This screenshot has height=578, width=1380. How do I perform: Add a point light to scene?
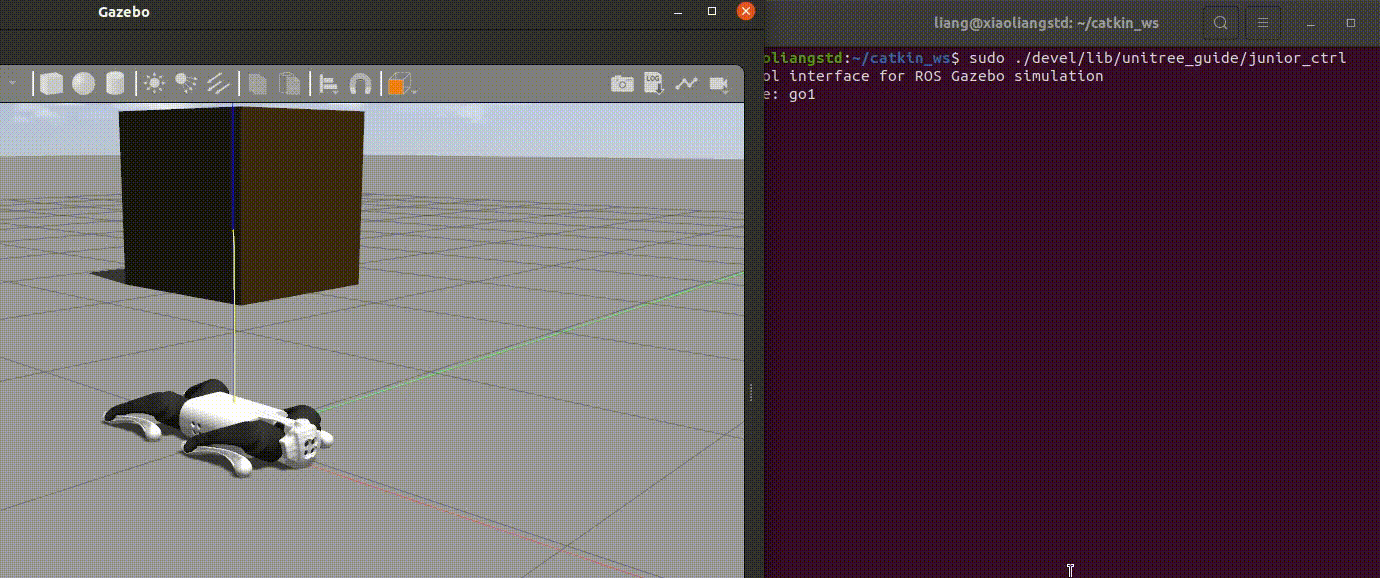pyautogui.click(x=154, y=83)
